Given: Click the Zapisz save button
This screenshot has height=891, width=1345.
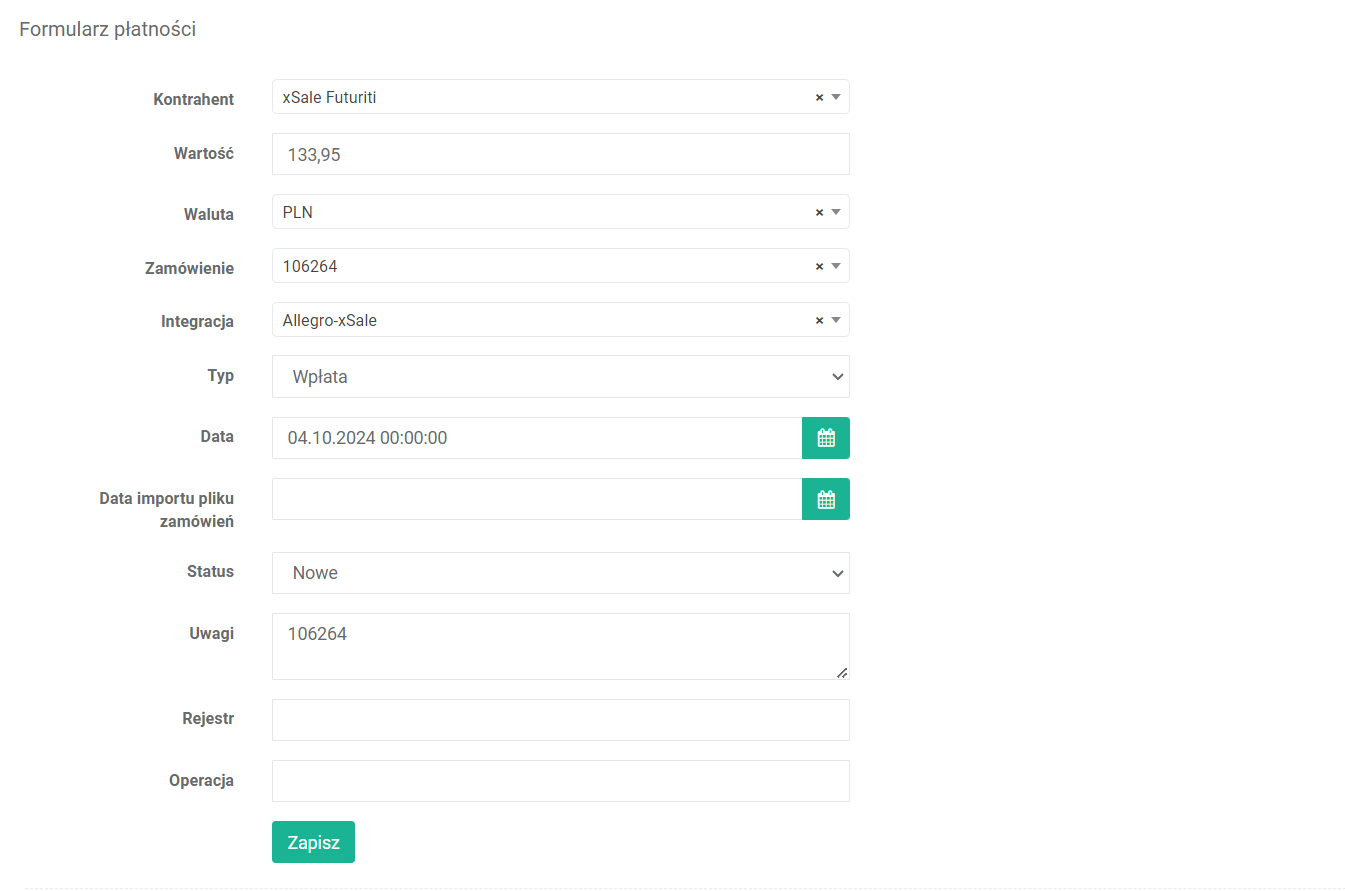Looking at the screenshot, I should point(313,842).
